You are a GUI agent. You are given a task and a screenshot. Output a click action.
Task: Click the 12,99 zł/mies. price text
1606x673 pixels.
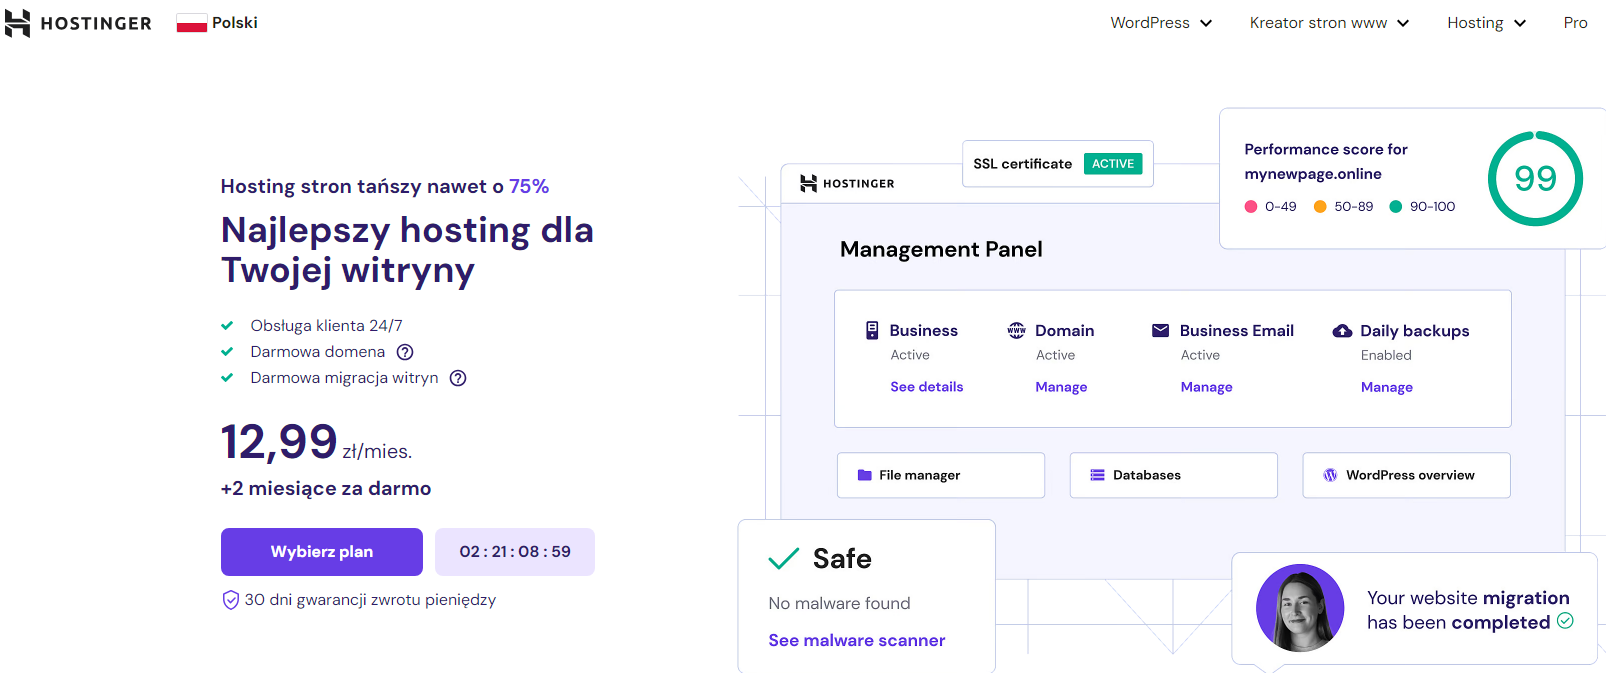pos(316,443)
